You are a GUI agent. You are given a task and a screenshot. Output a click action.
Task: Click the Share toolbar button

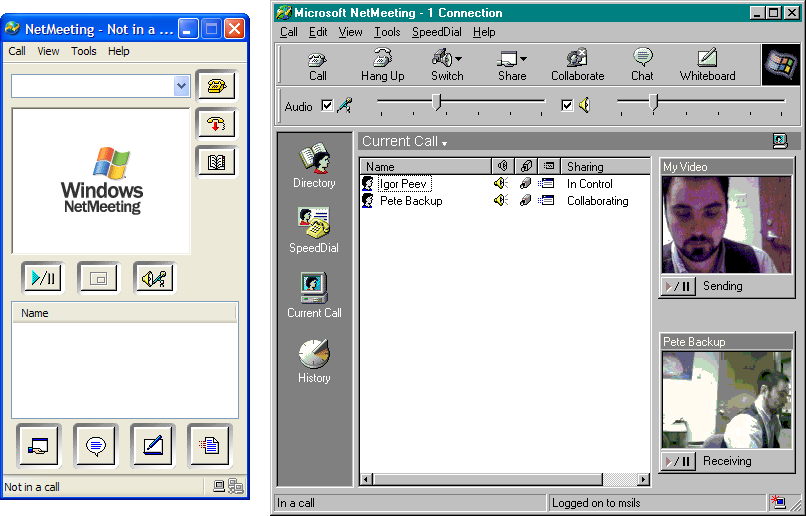click(512, 65)
